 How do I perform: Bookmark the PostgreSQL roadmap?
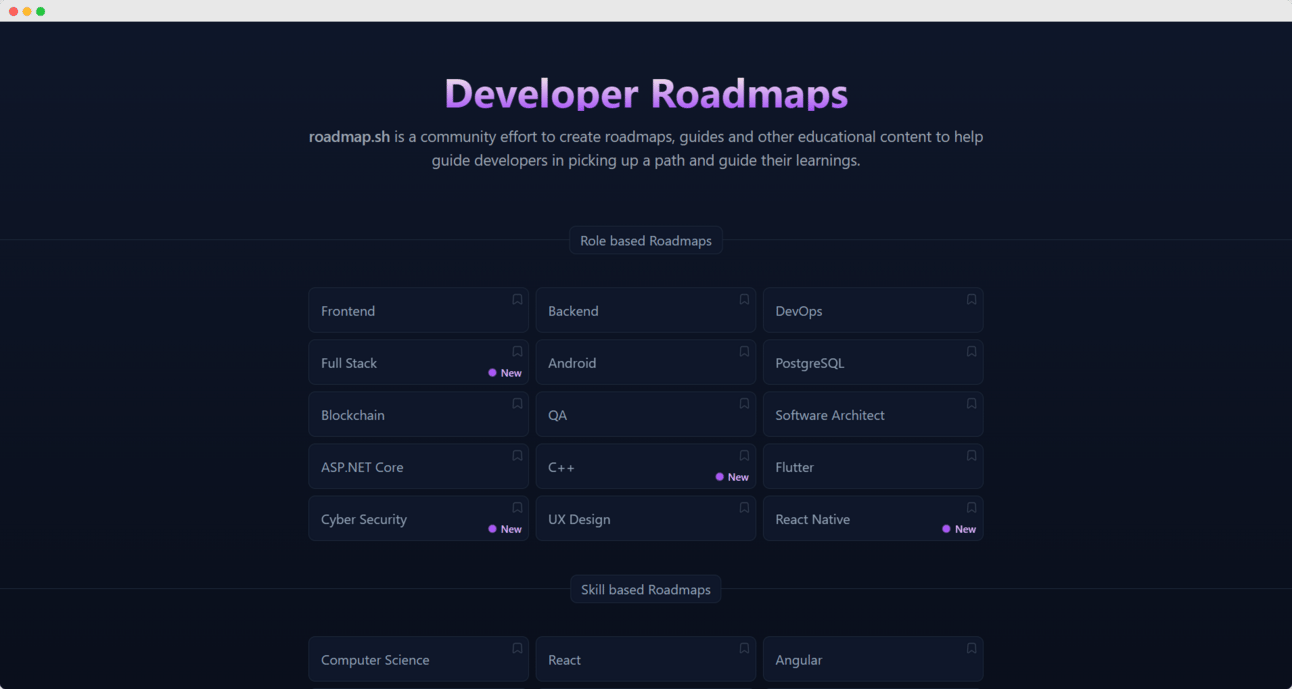[x=971, y=351]
